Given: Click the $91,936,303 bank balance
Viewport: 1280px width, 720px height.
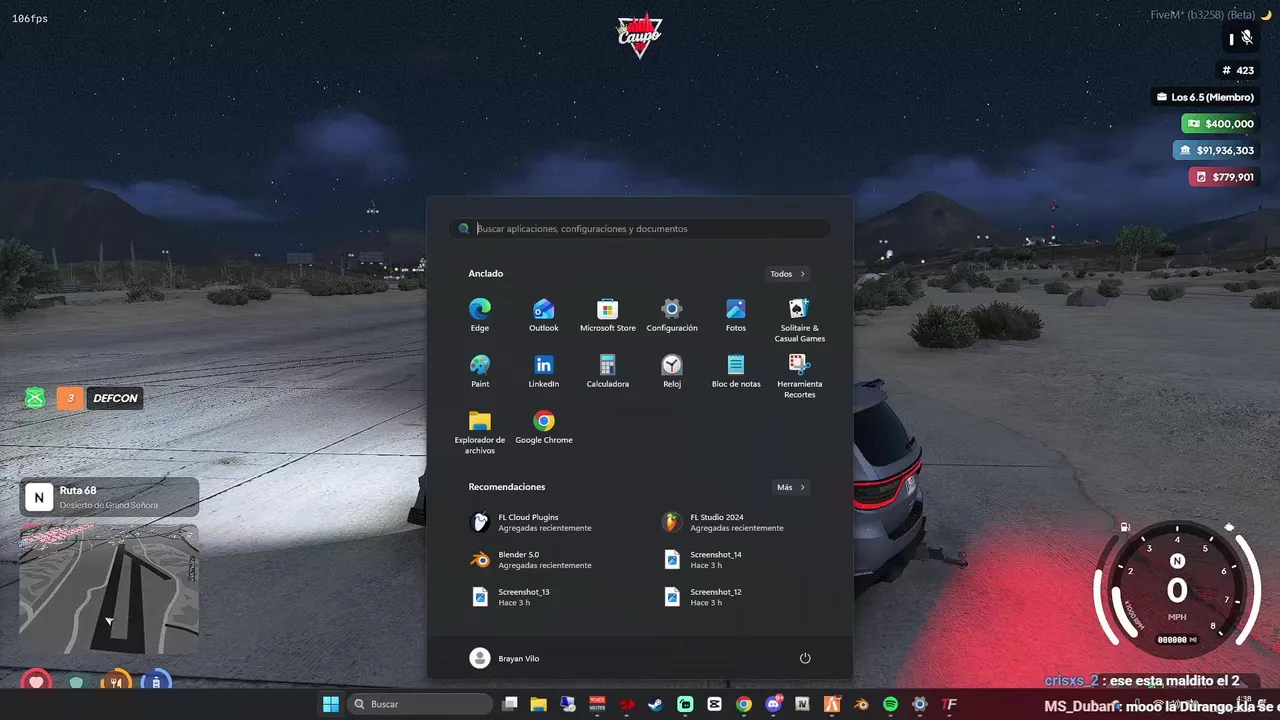Looking at the screenshot, I should coord(1216,150).
